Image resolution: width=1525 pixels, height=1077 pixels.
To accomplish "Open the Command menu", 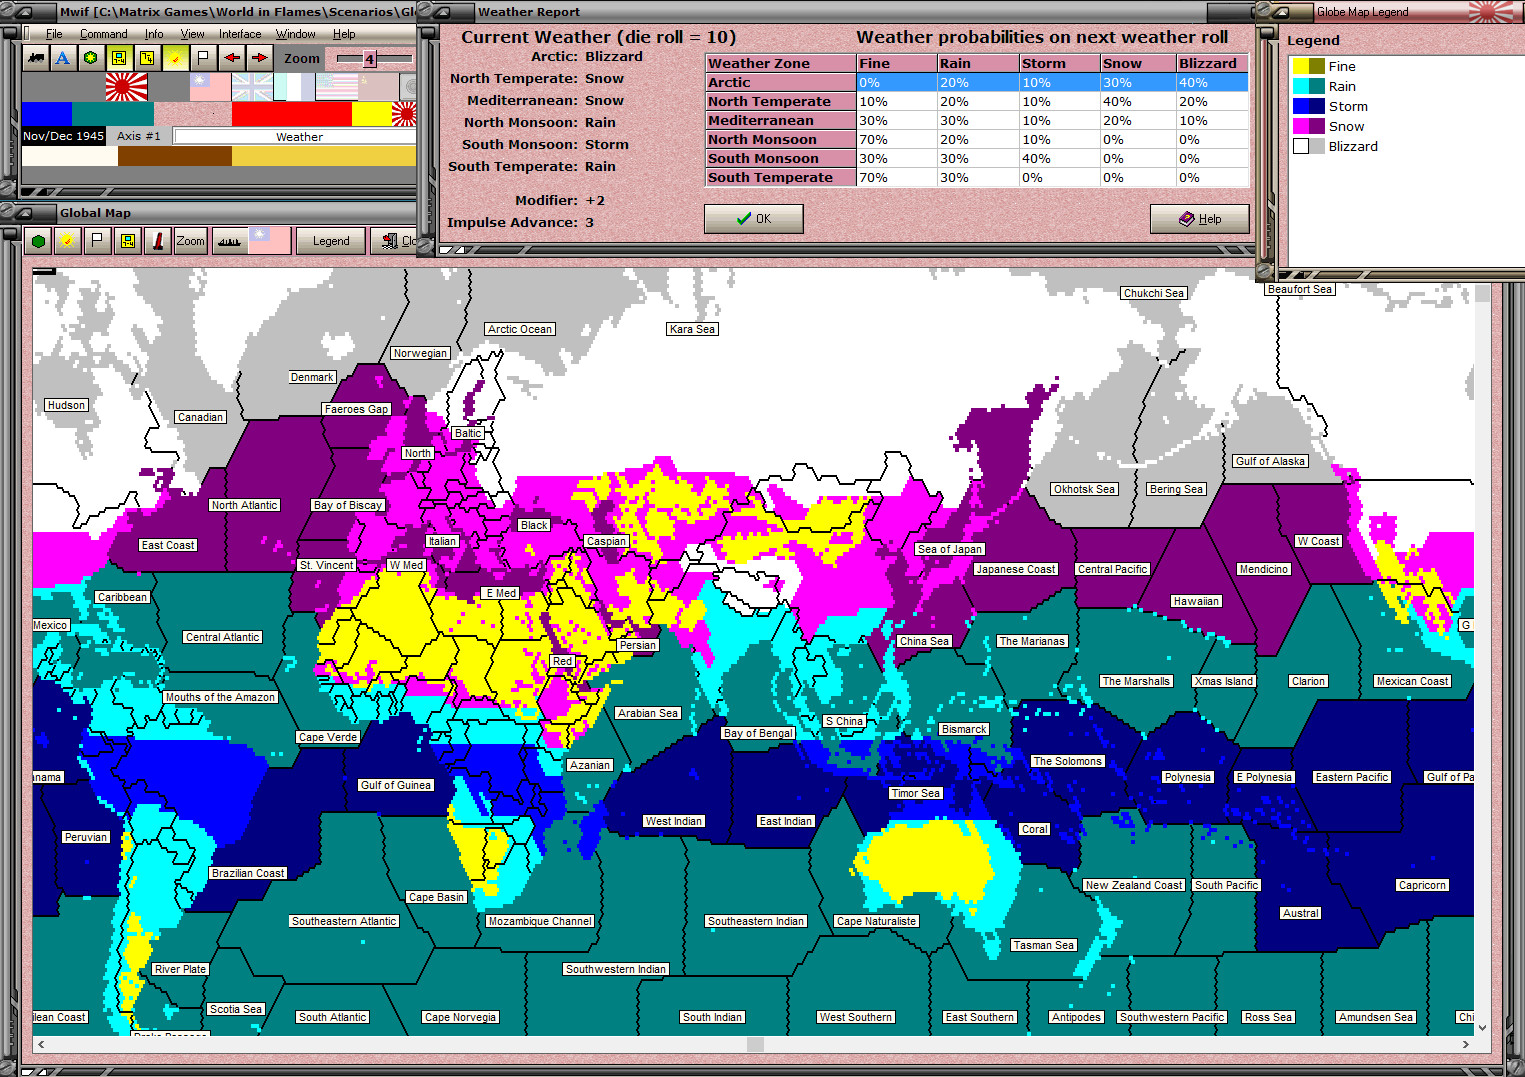I will tap(104, 34).
